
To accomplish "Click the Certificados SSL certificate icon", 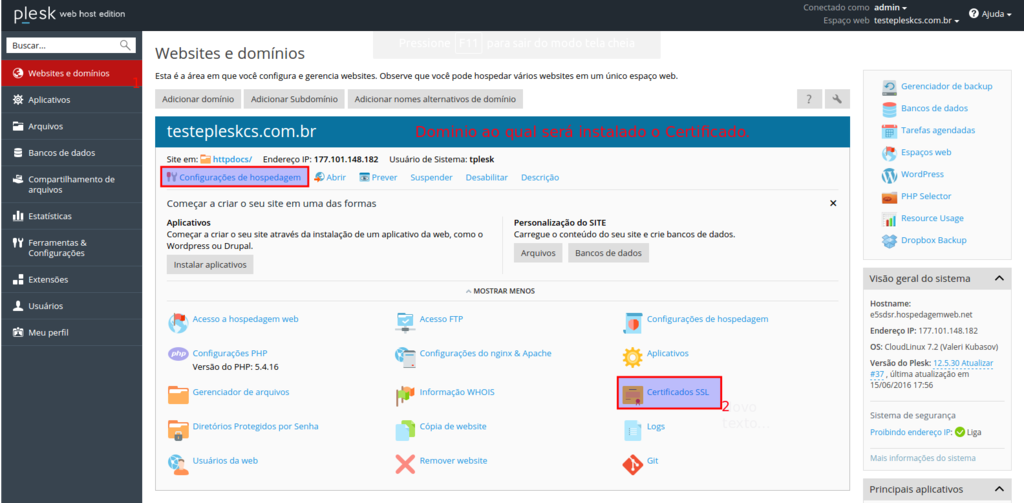I will (x=633, y=395).
